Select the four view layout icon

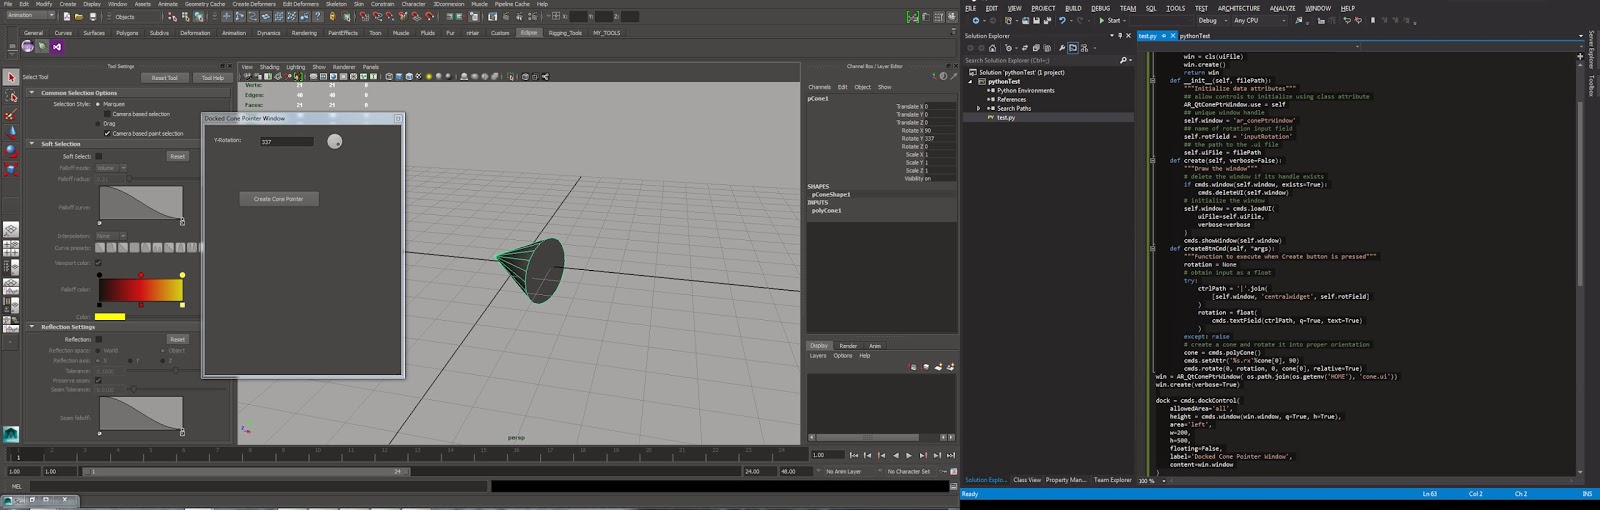tap(10, 247)
